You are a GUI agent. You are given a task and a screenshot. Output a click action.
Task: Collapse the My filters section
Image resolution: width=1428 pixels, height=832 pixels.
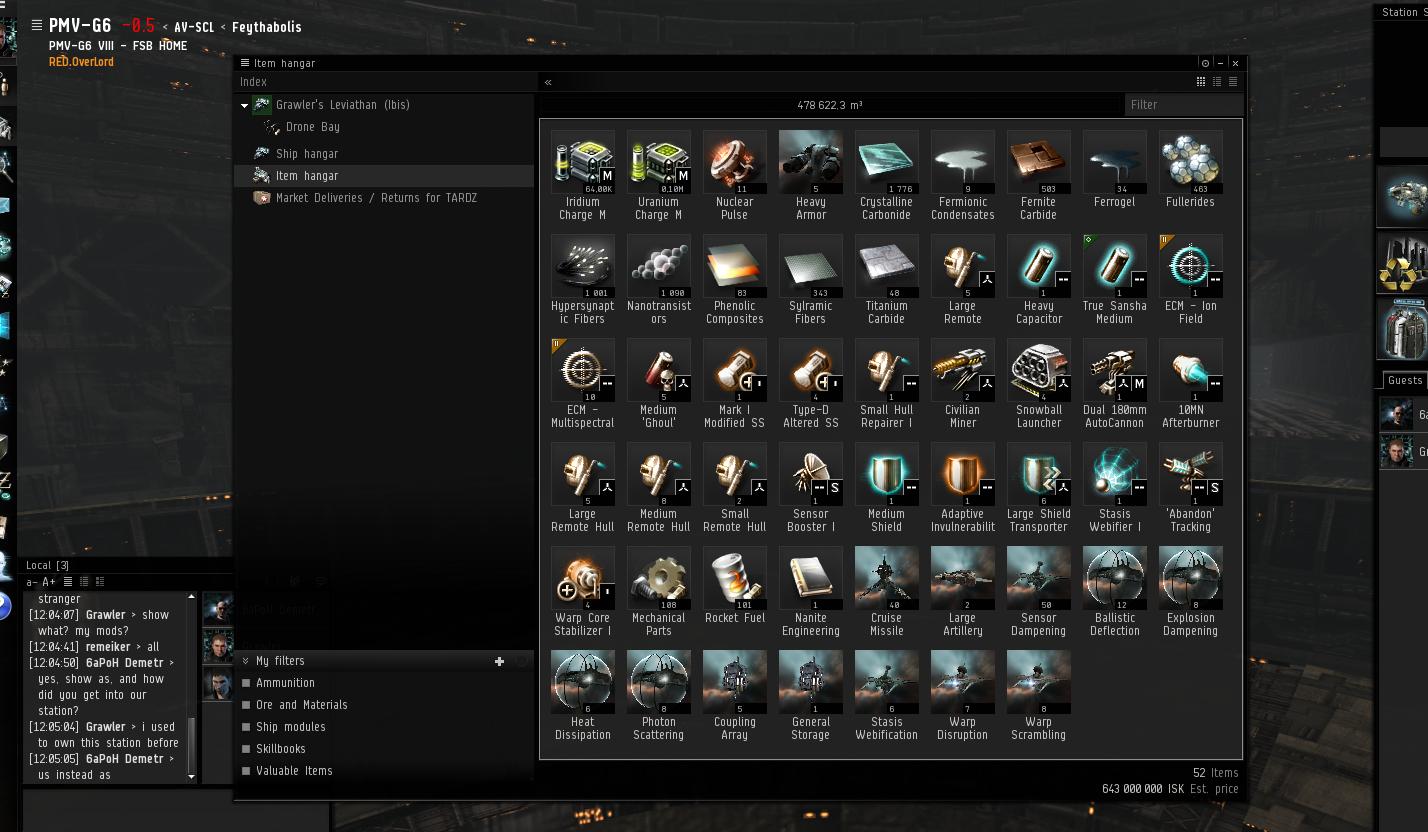coord(246,661)
